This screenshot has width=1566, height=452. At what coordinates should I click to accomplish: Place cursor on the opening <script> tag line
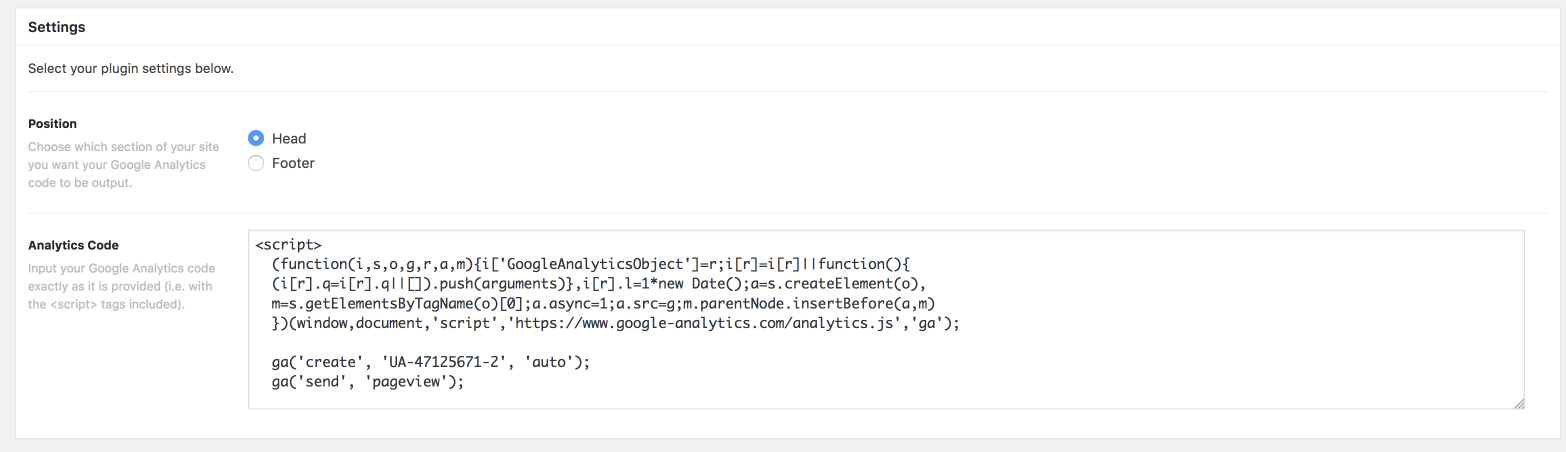coord(288,244)
